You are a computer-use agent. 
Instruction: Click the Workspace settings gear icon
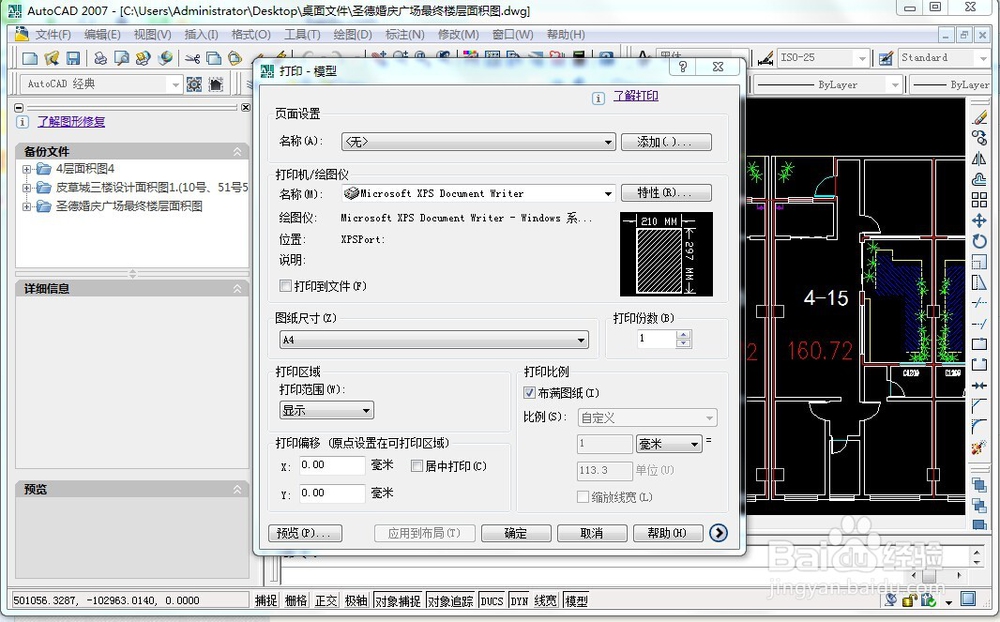(x=195, y=84)
